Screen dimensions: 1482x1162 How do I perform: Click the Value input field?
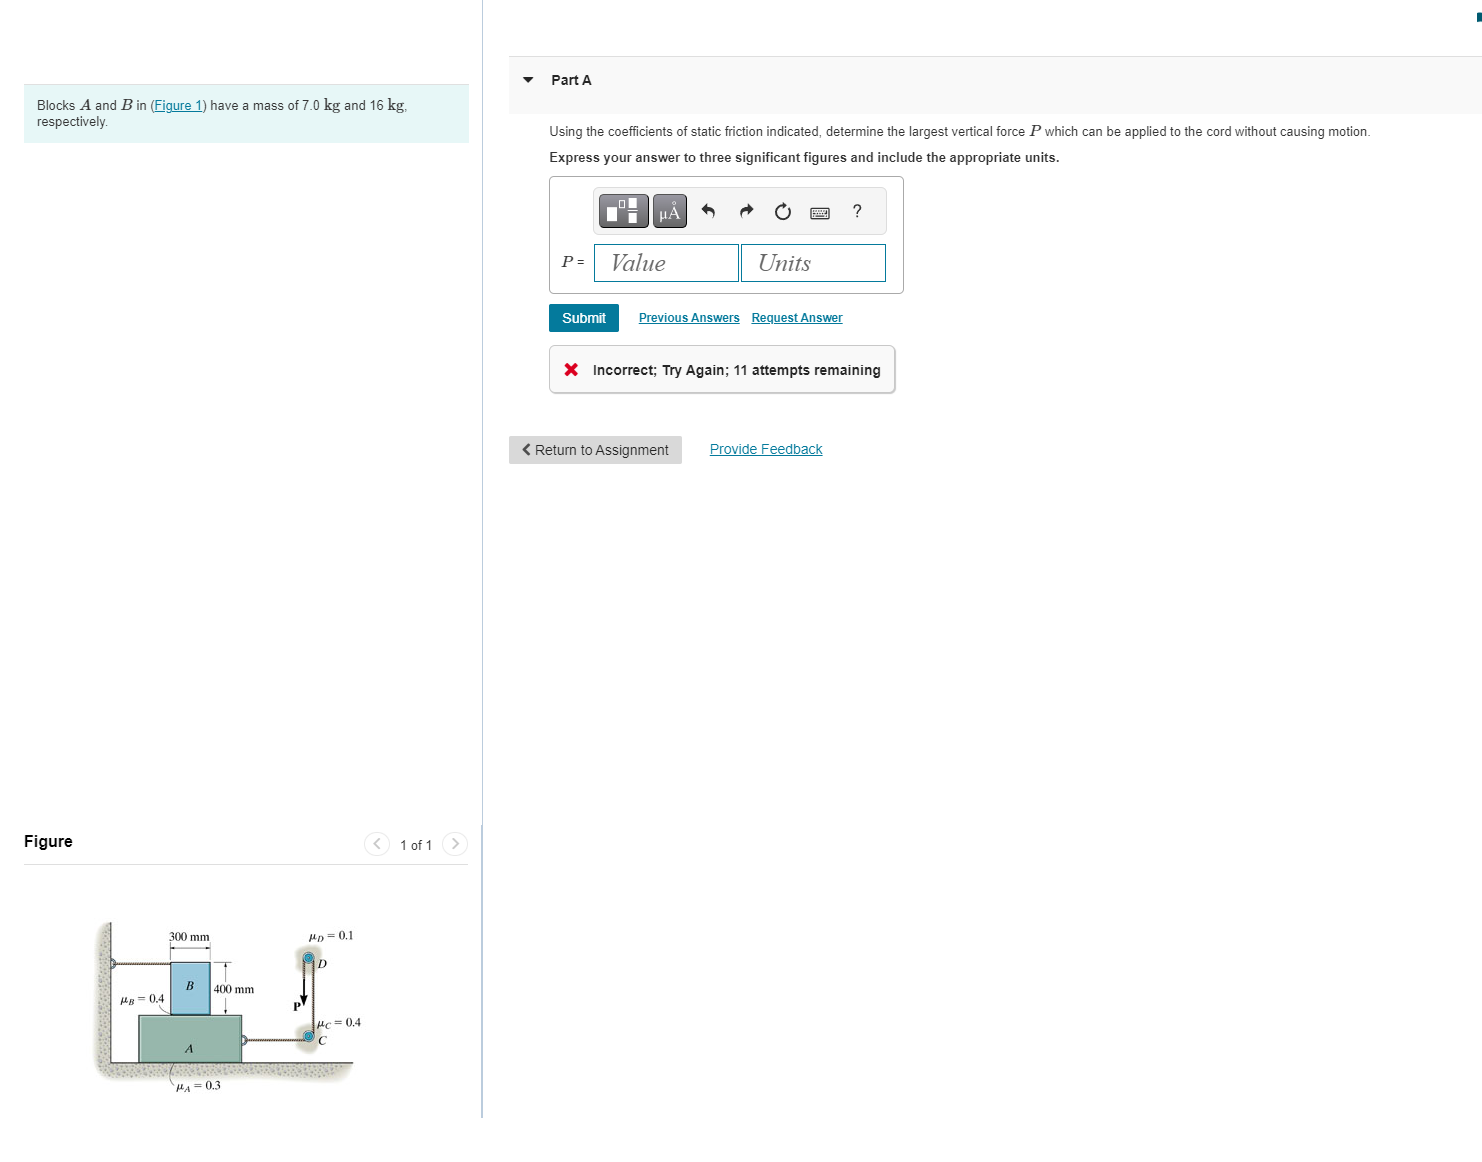tap(665, 262)
